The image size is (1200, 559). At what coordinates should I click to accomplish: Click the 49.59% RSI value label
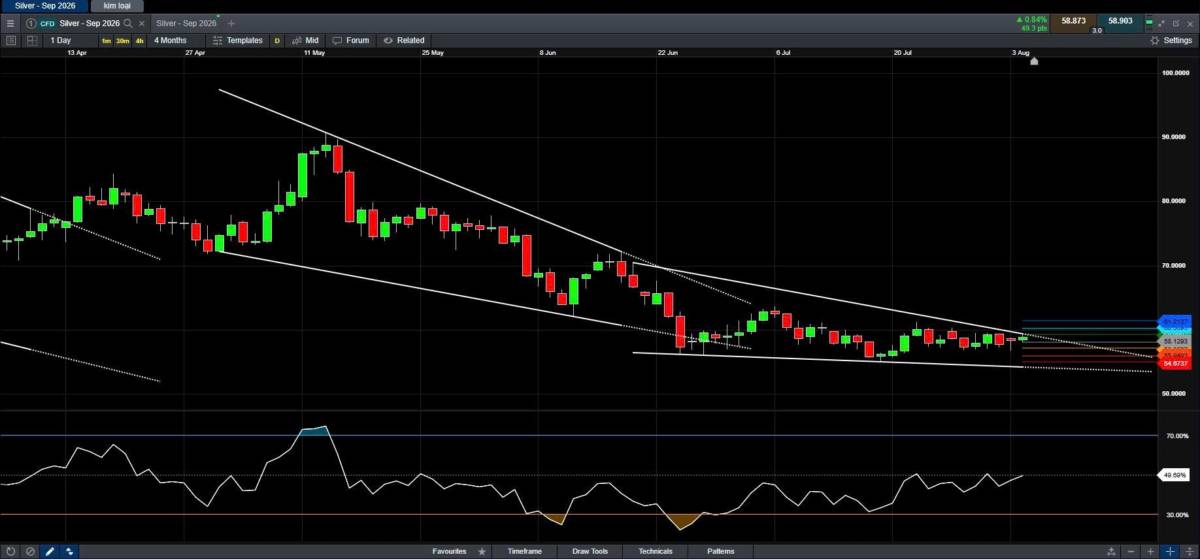(1175, 475)
